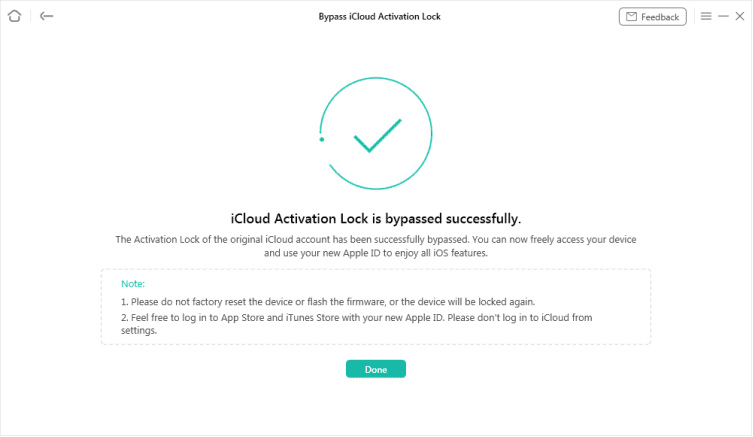Click the envelope icon in Feedback
Image resolution: width=753 pixels, height=437 pixels.
pos(631,17)
